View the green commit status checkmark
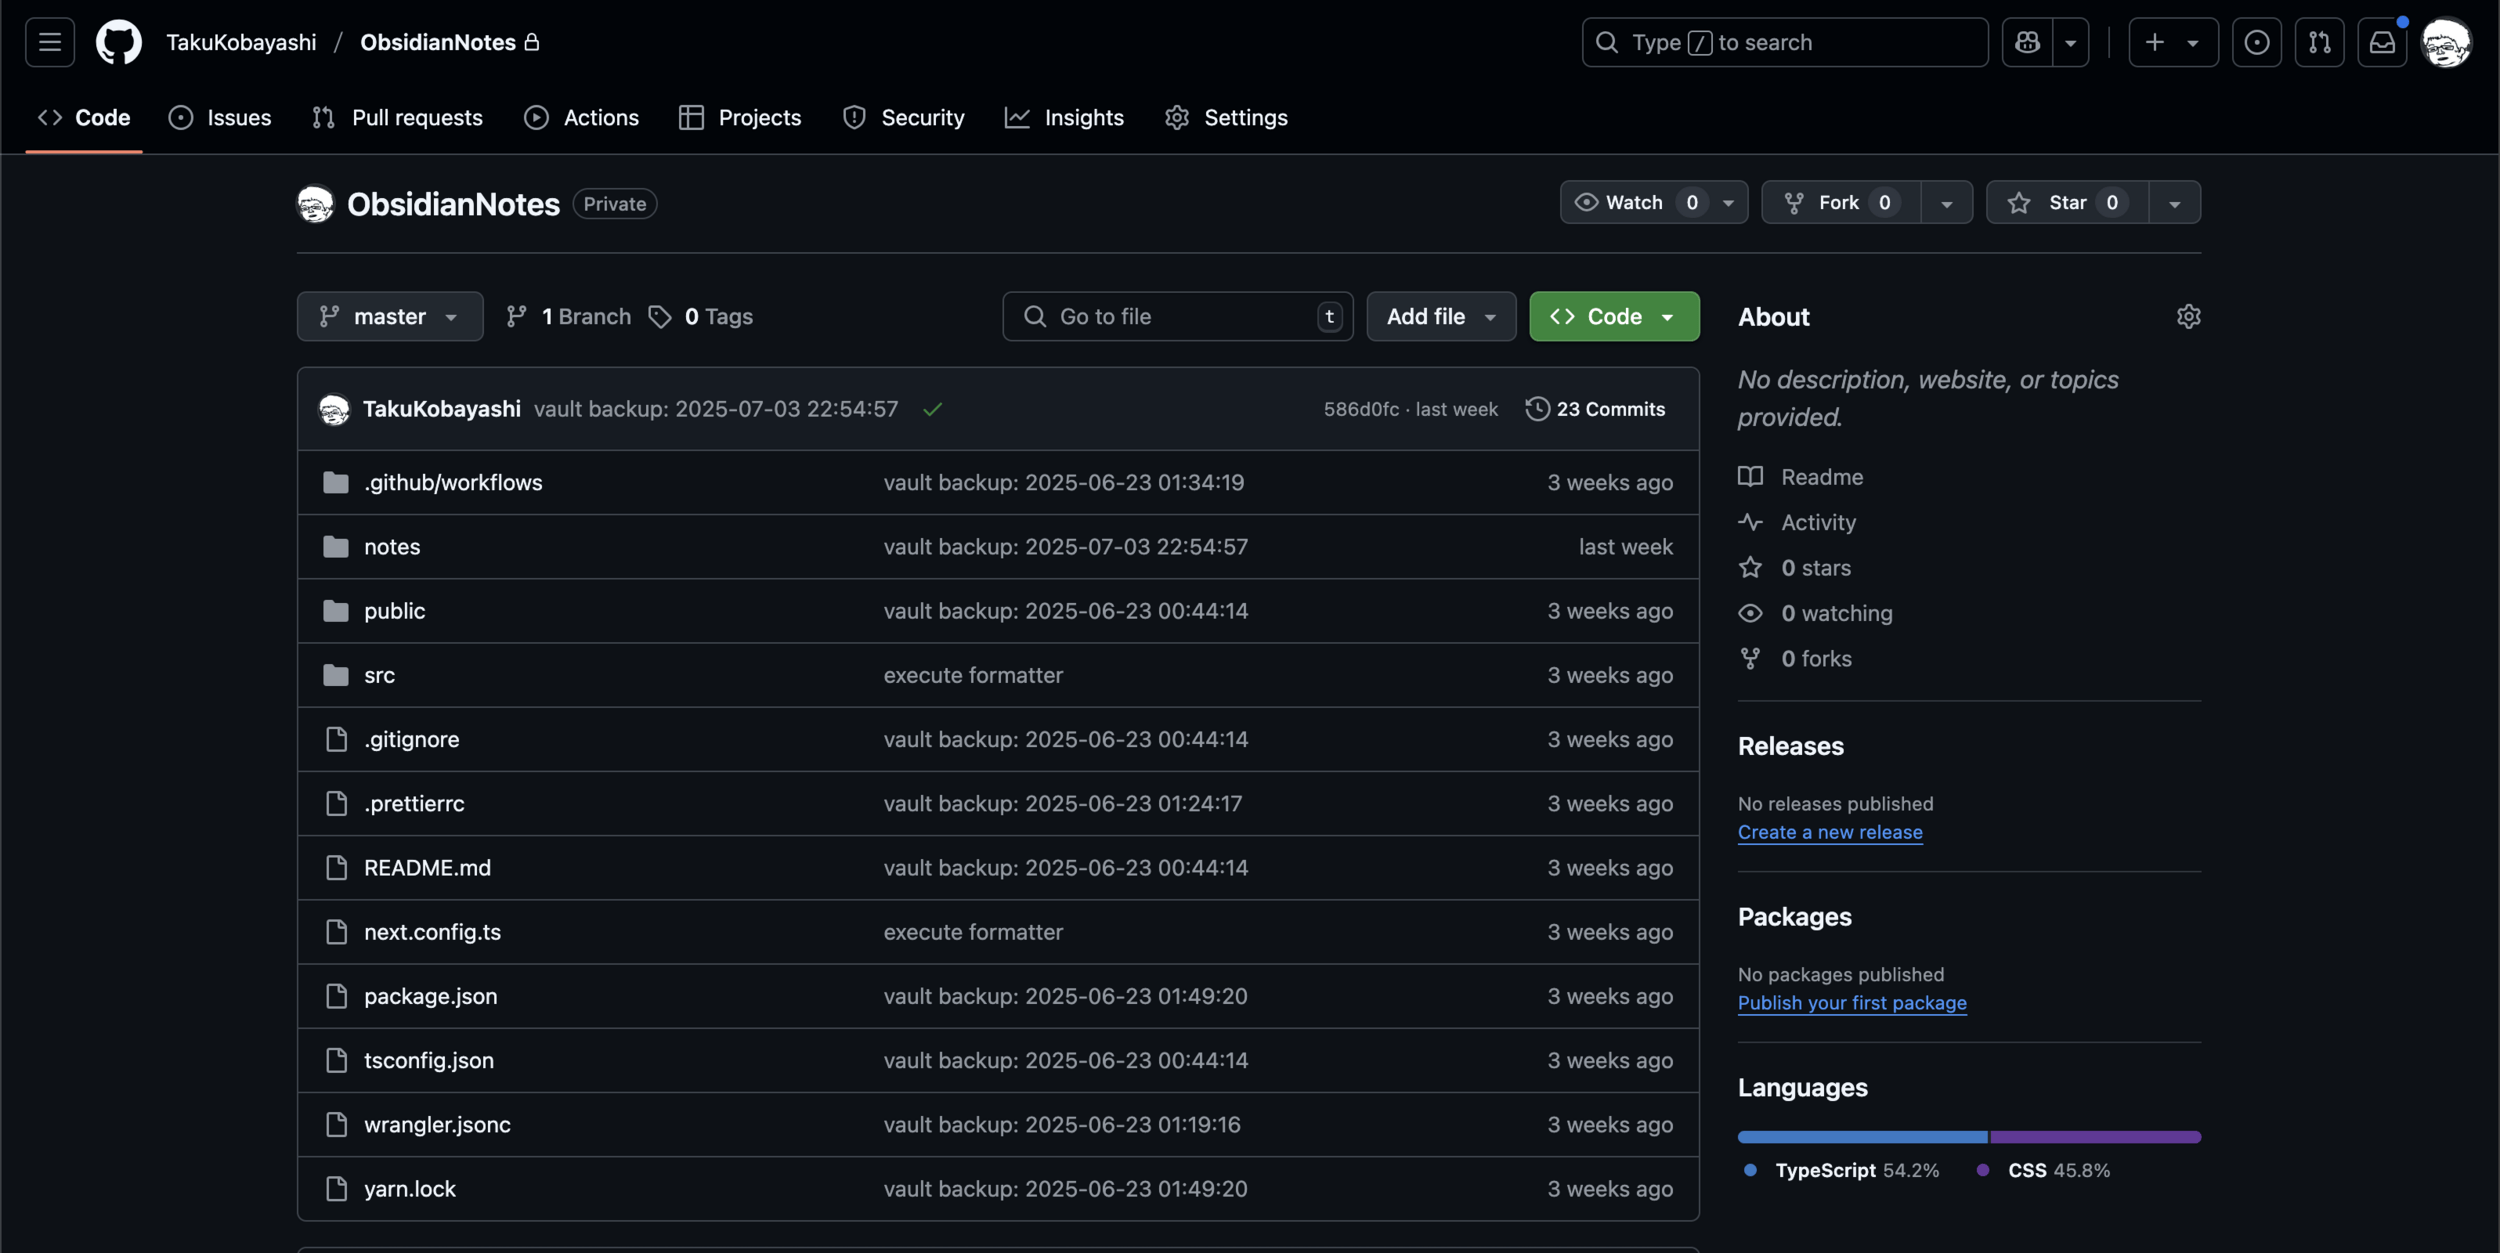This screenshot has width=2500, height=1253. 932,409
